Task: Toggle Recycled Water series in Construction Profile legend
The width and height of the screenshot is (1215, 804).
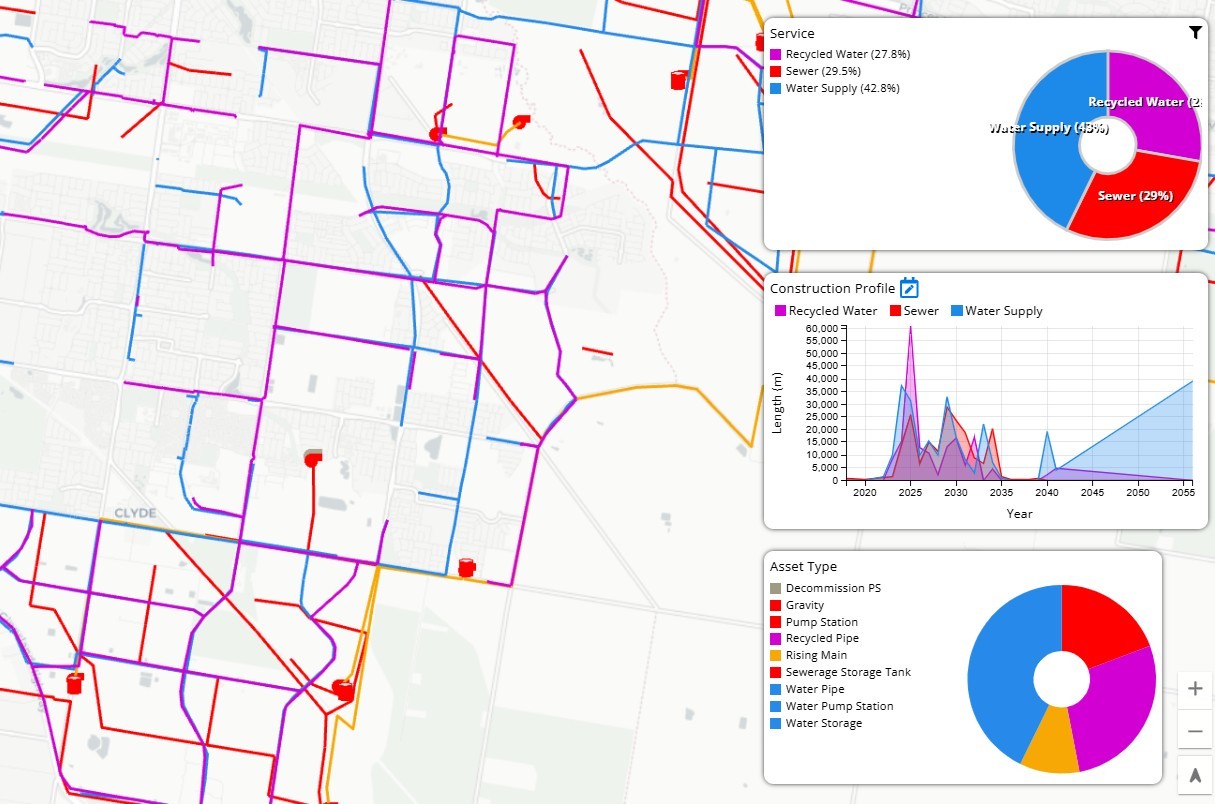Action: click(825, 311)
